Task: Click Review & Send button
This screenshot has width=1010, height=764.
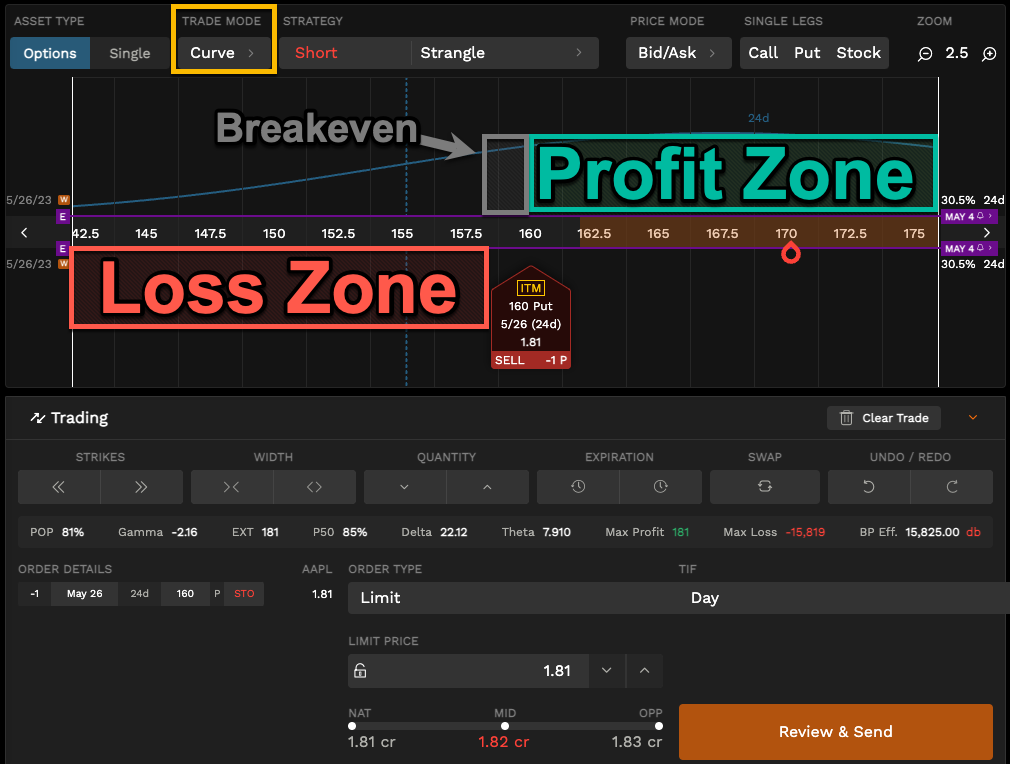Action: click(835, 732)
